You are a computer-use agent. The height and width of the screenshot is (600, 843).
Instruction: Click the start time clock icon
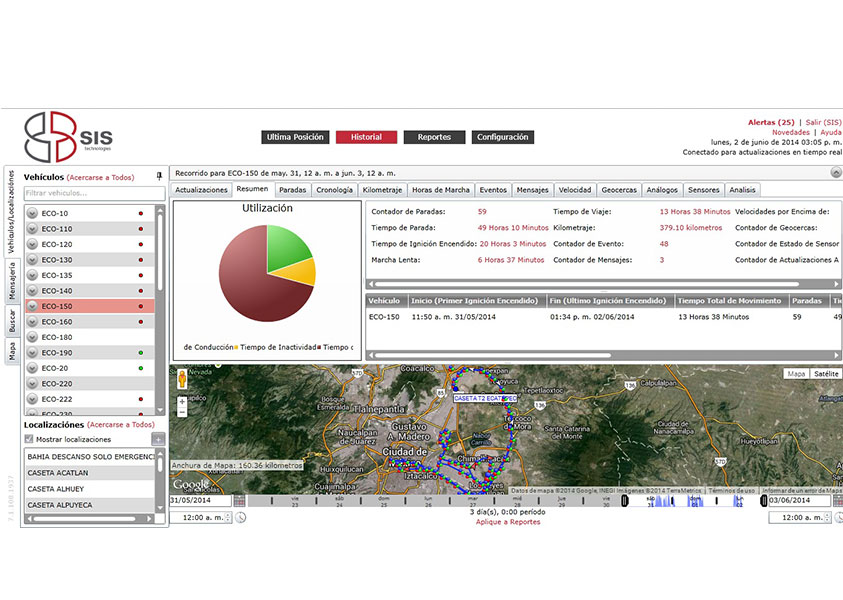[241, 518]
